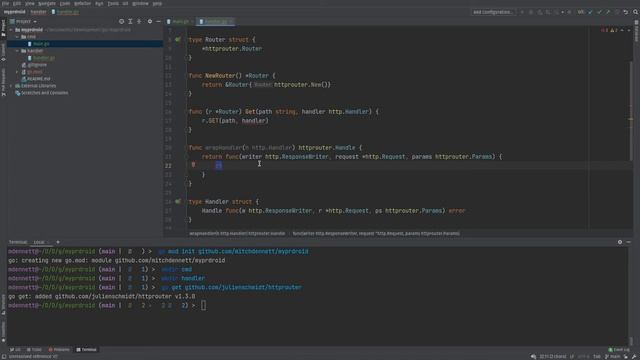
Task: Collapse the cmd folder
Action: click(x=17, y=37)
